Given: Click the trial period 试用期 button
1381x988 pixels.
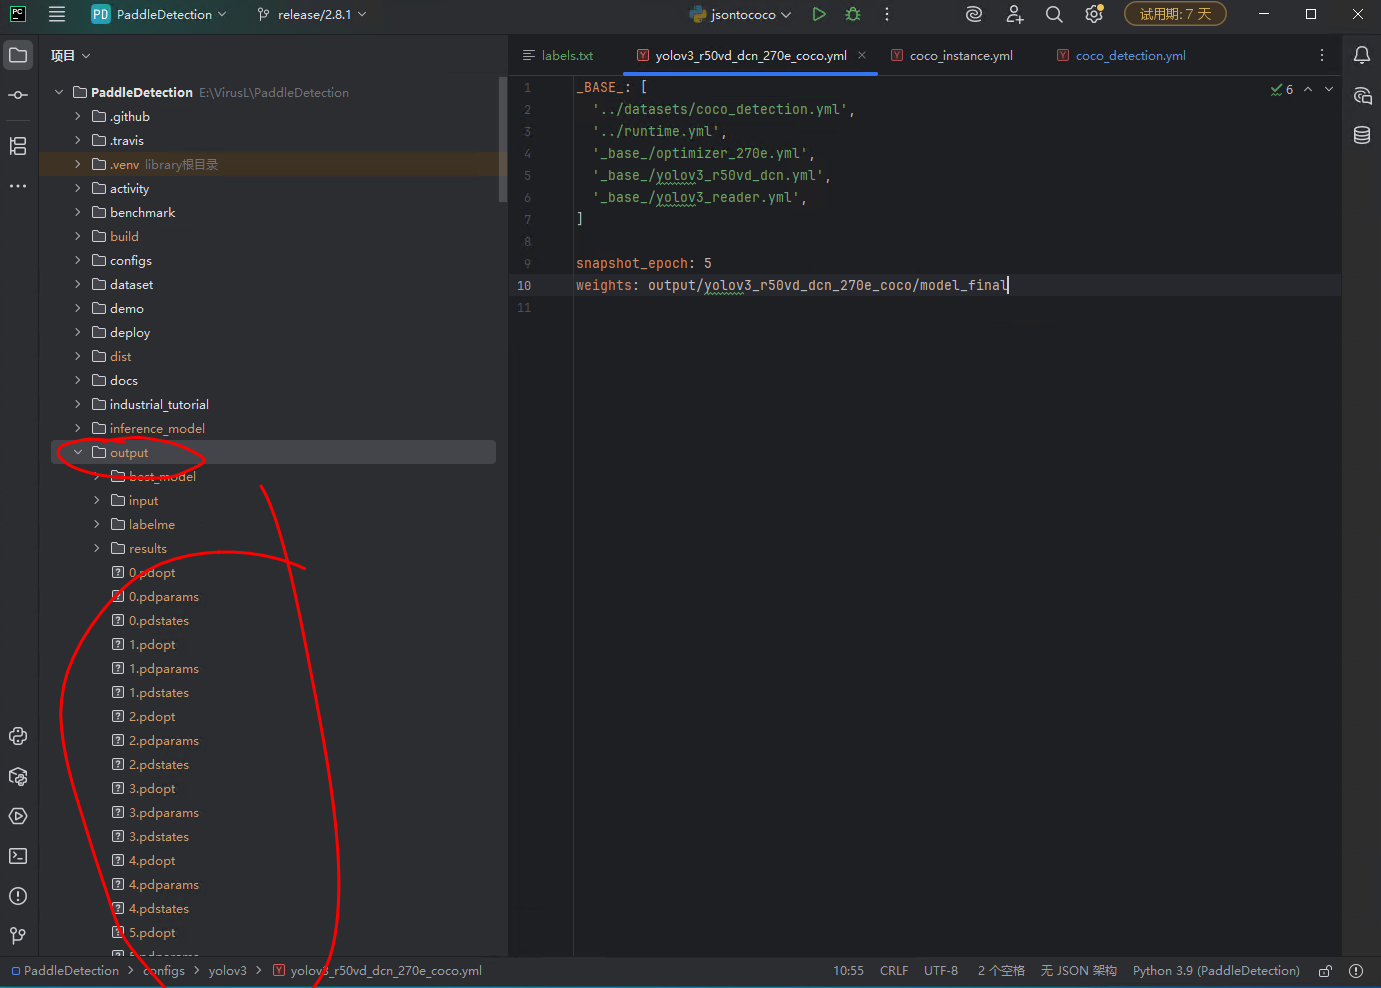Looking at the screenshot, I should click(x=1175, y=14).
